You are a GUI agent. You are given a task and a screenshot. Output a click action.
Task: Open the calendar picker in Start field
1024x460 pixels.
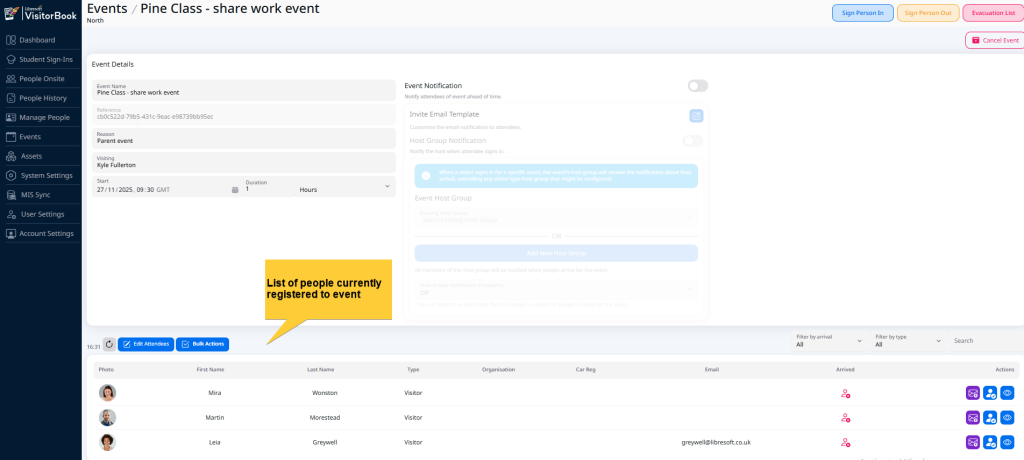click(x=235, y=189)
